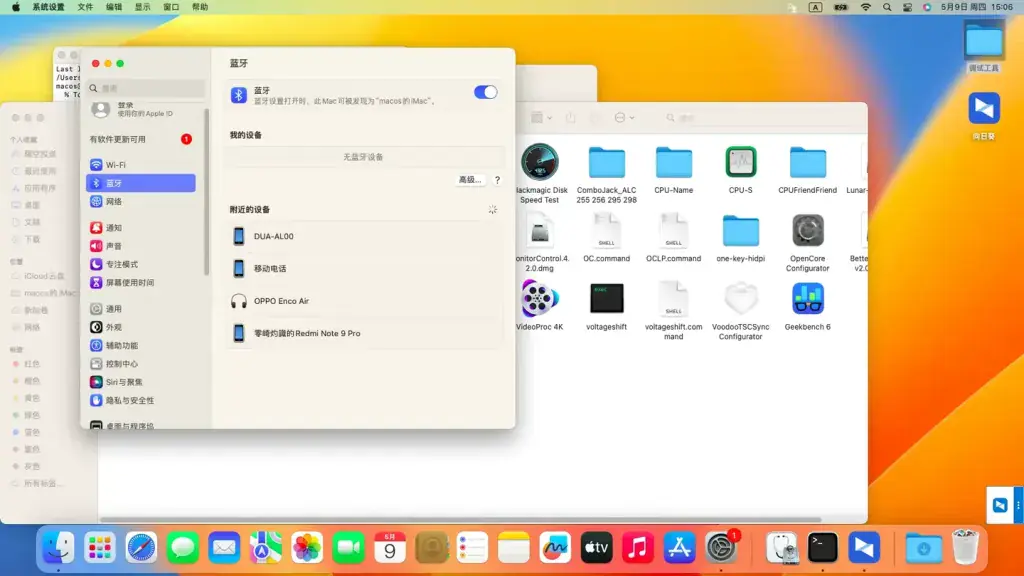Click the settings sidebar search field
The width and height of the screenshot is (1024, 576).
[x=146, y=88]
